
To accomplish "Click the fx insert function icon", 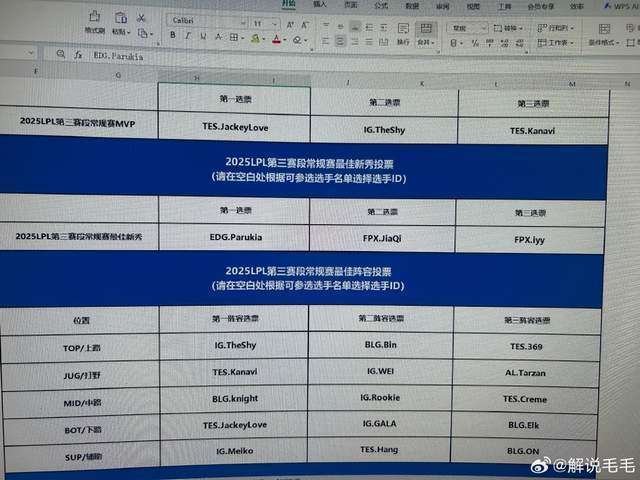I will click(77, 56).
